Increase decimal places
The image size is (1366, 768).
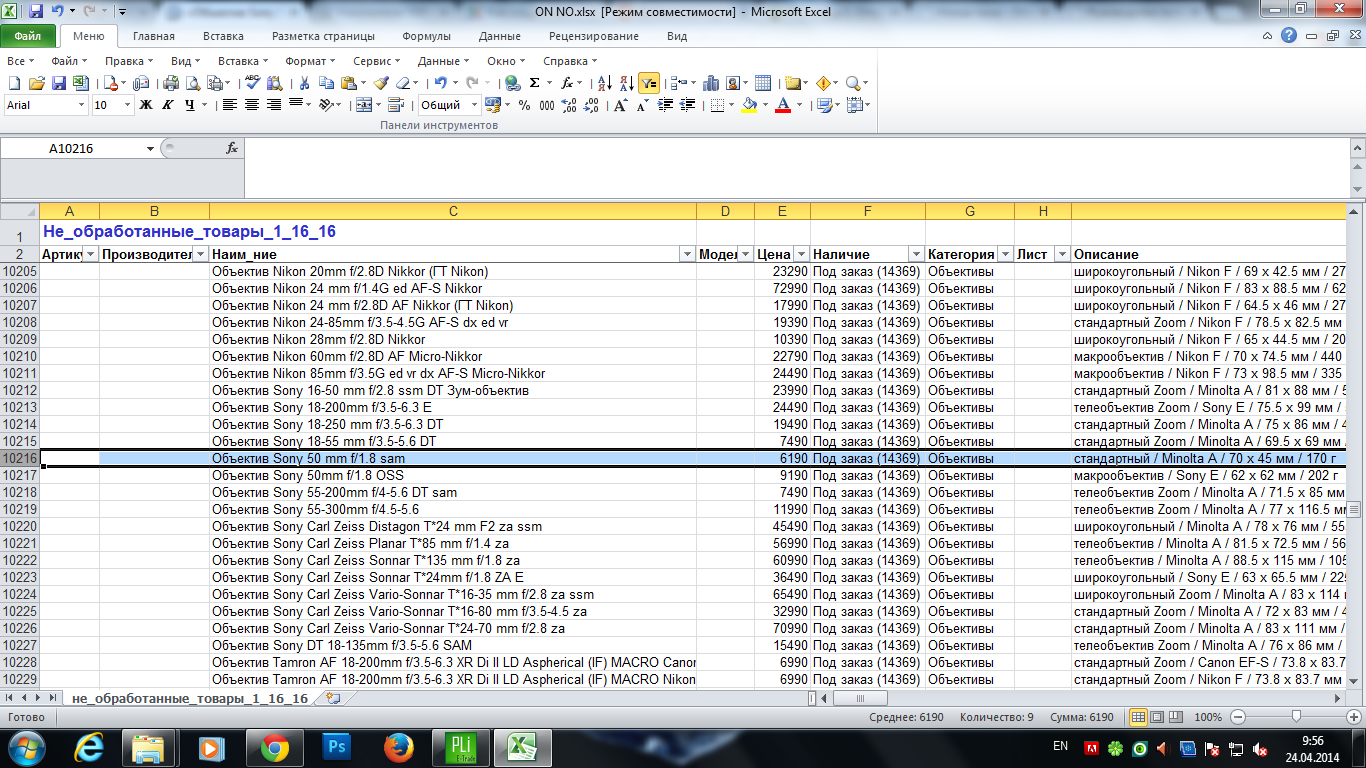[569, 105]
